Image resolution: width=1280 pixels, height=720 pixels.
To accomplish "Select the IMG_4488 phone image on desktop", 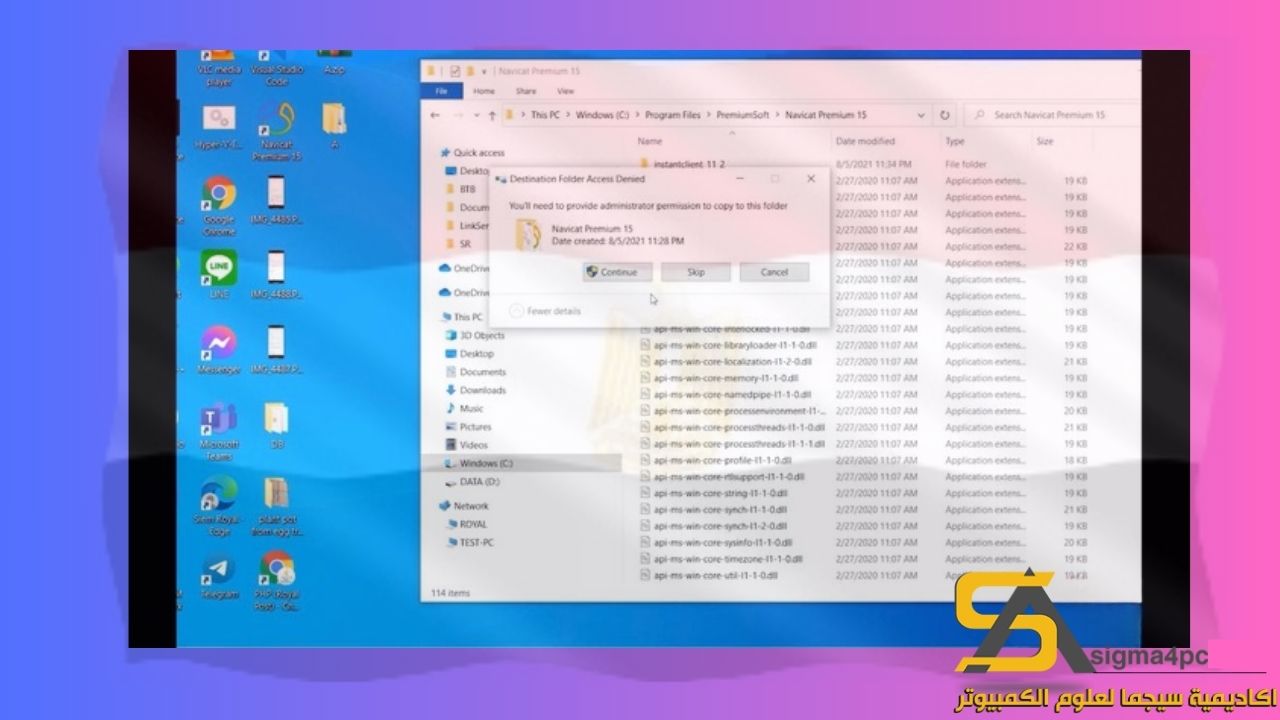I will [x=276, y=275].
